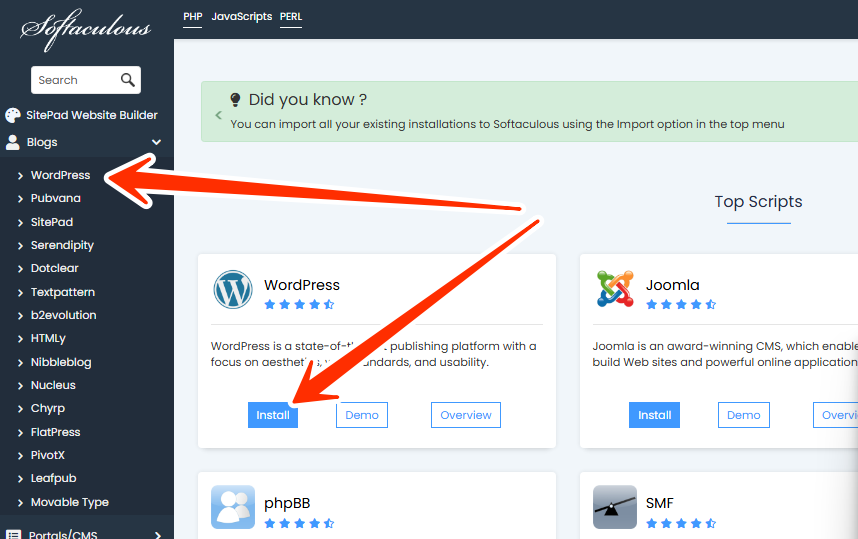Select SitePad in the Blogs list
Screen dimensions: 858x539
click(52, 222)
